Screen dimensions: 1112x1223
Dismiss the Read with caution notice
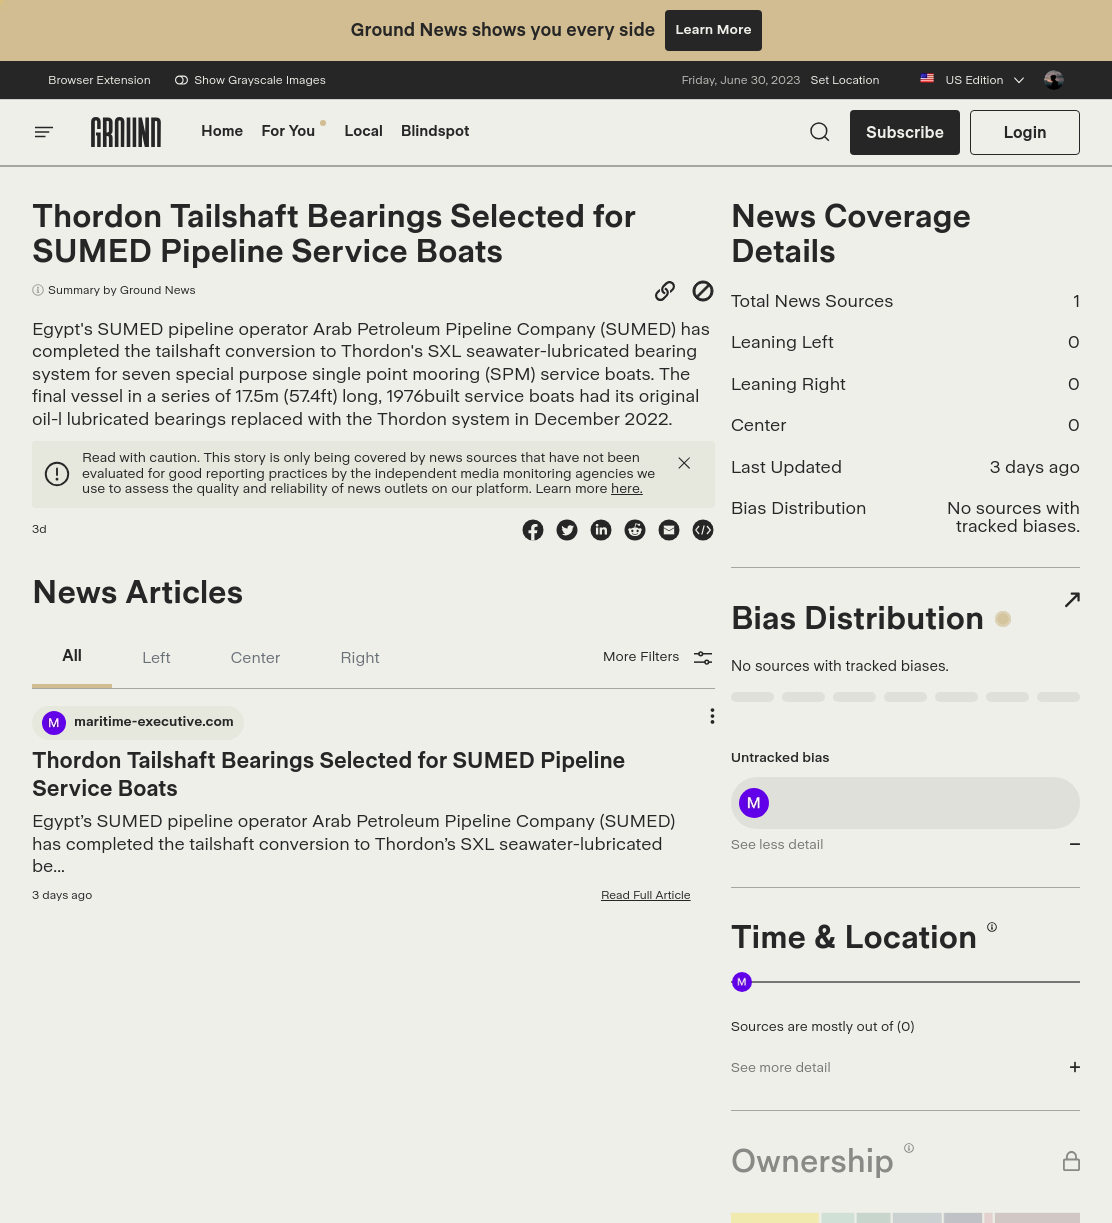[x=684, y=463]
